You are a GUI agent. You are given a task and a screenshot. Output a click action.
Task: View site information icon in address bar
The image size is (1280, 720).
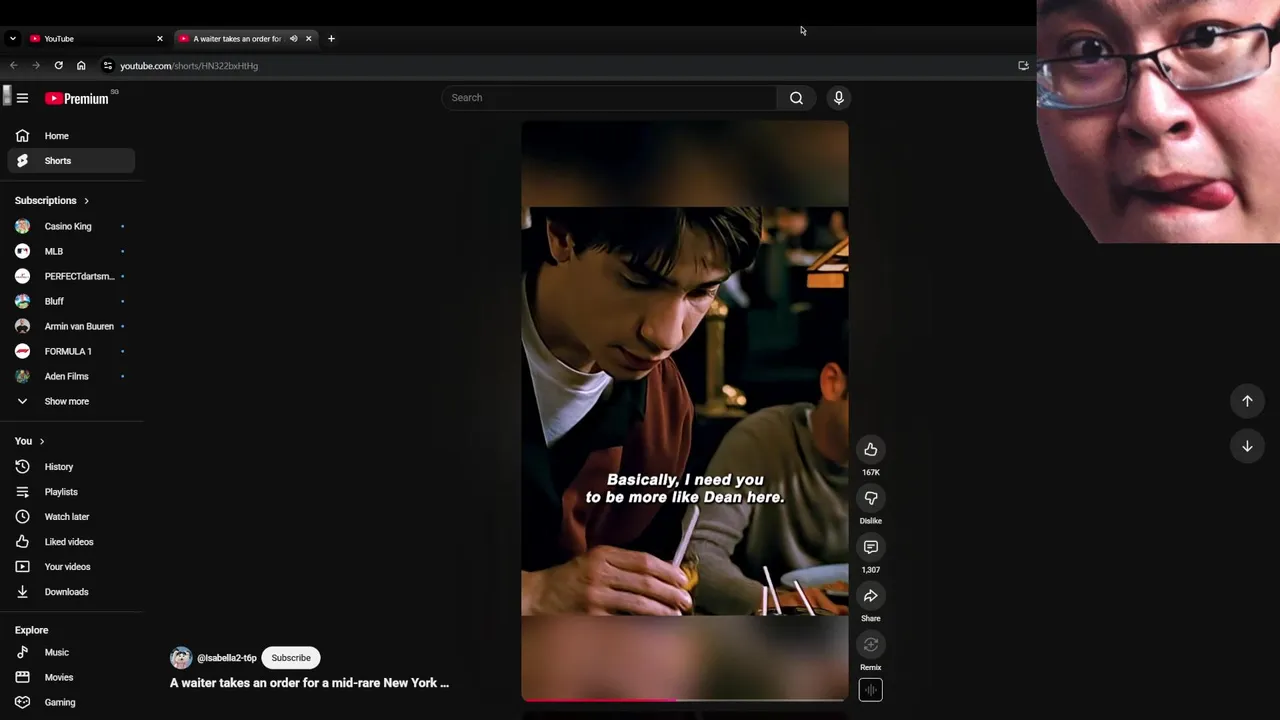pos(108,66)
